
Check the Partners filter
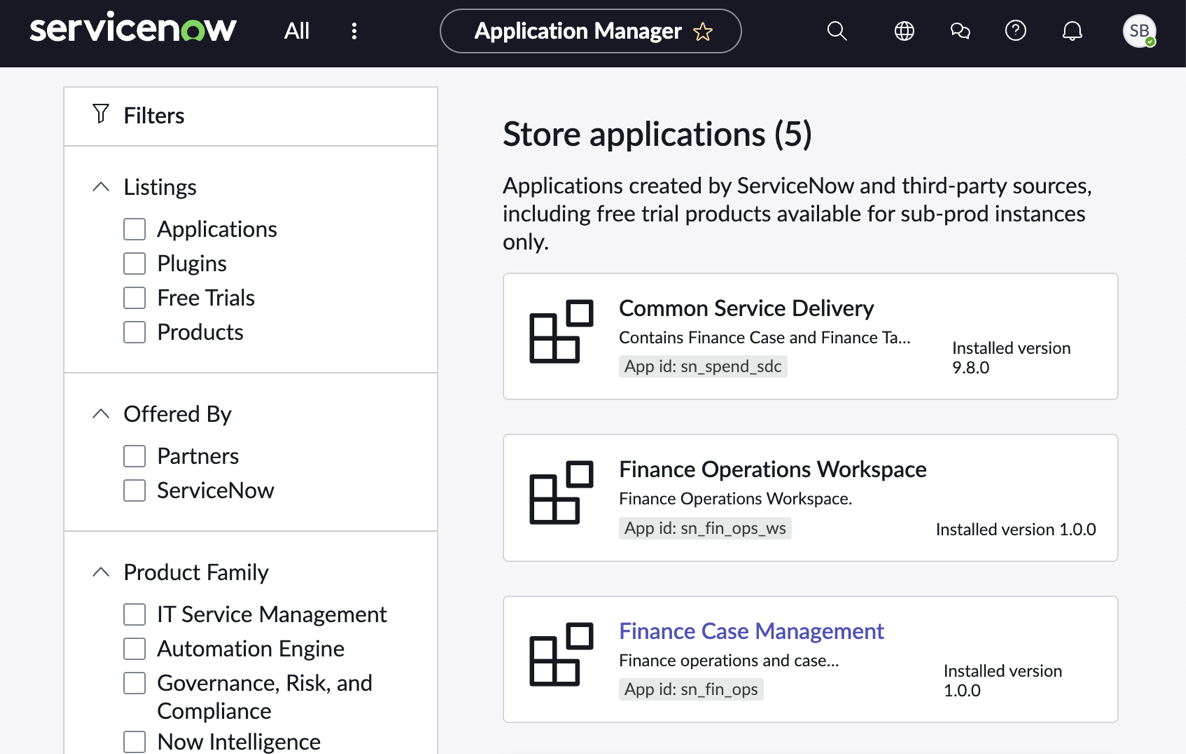click(x=135, y=456)
